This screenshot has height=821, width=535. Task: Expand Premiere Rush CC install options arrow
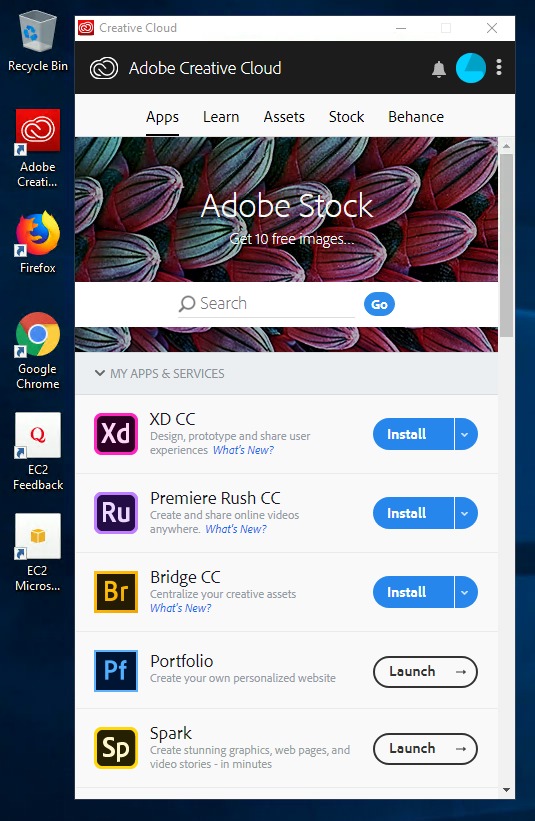coord(466,513)
